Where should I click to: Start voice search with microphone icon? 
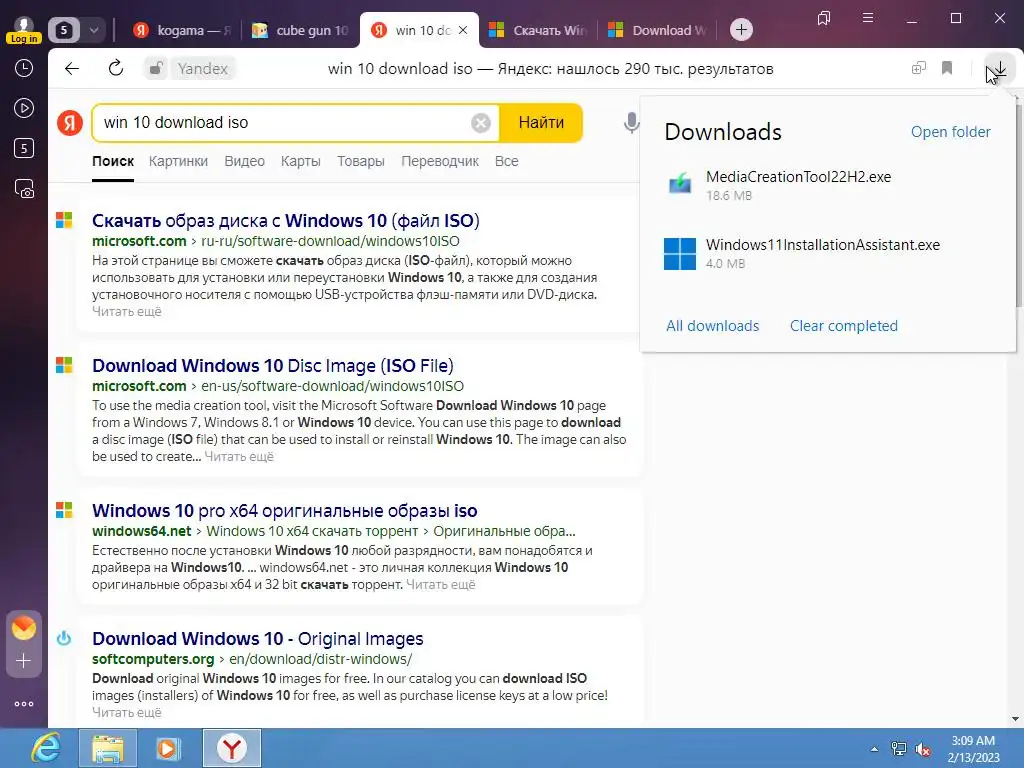pyautogui.click(x=631, y=123)
